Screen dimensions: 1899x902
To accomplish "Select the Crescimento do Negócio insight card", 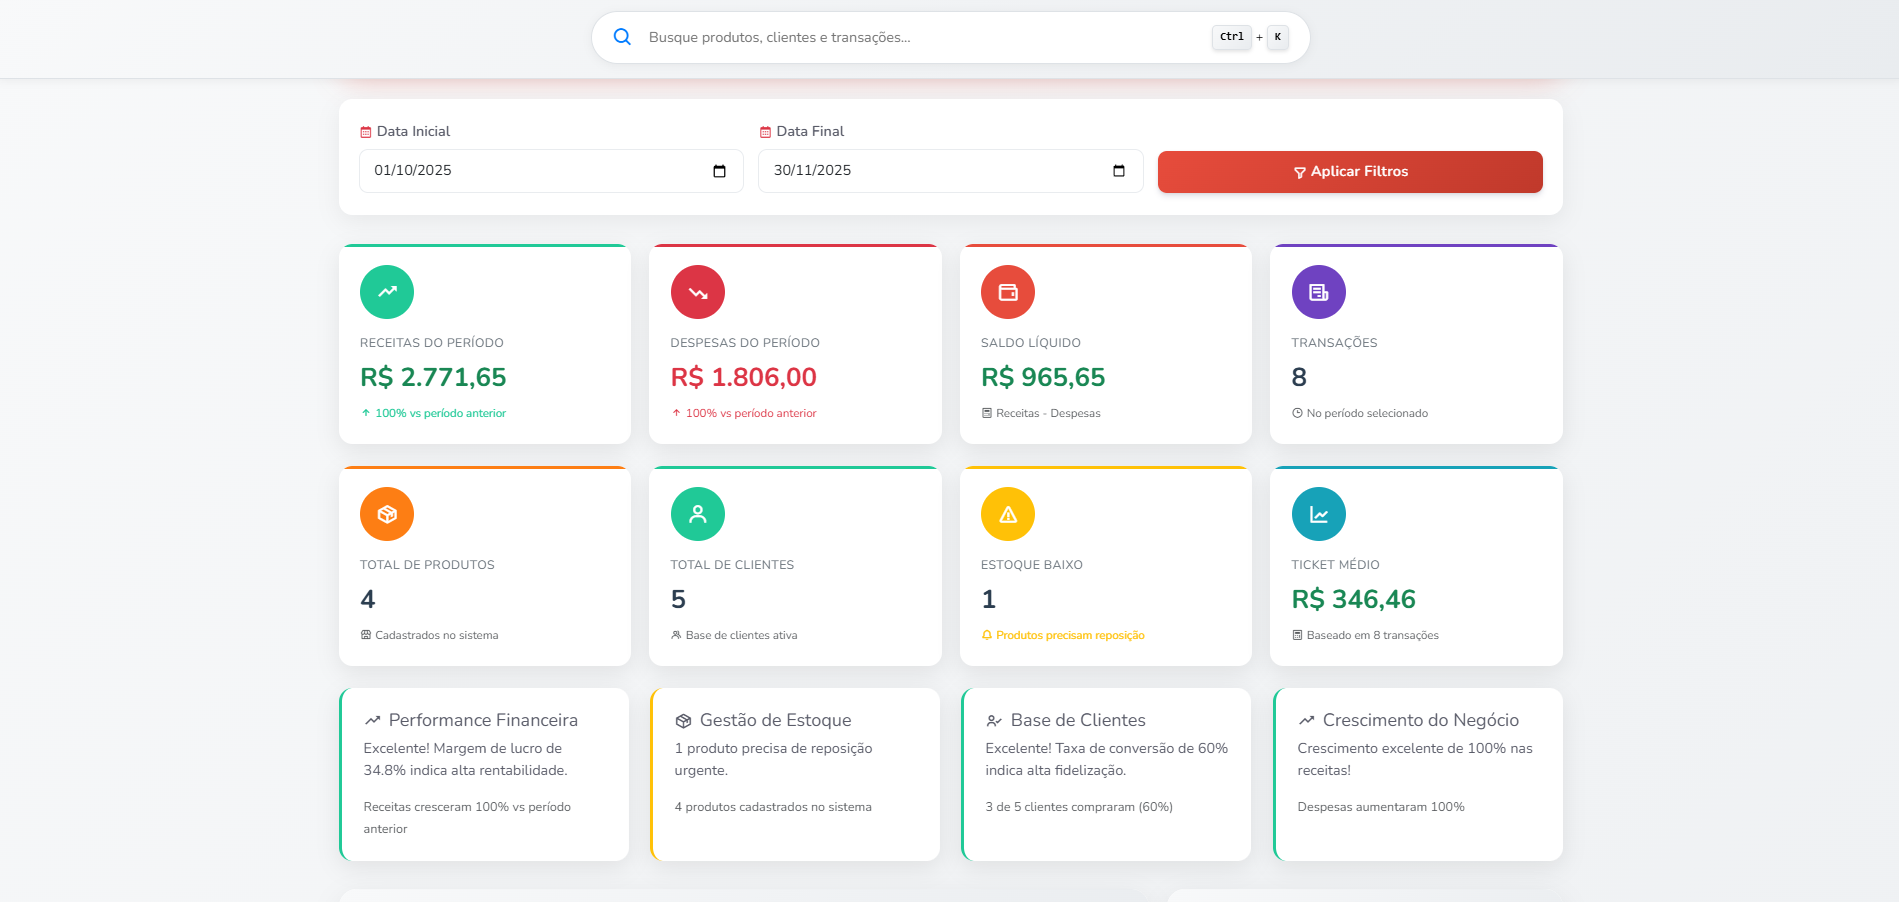I will [x=1419, y=774].
